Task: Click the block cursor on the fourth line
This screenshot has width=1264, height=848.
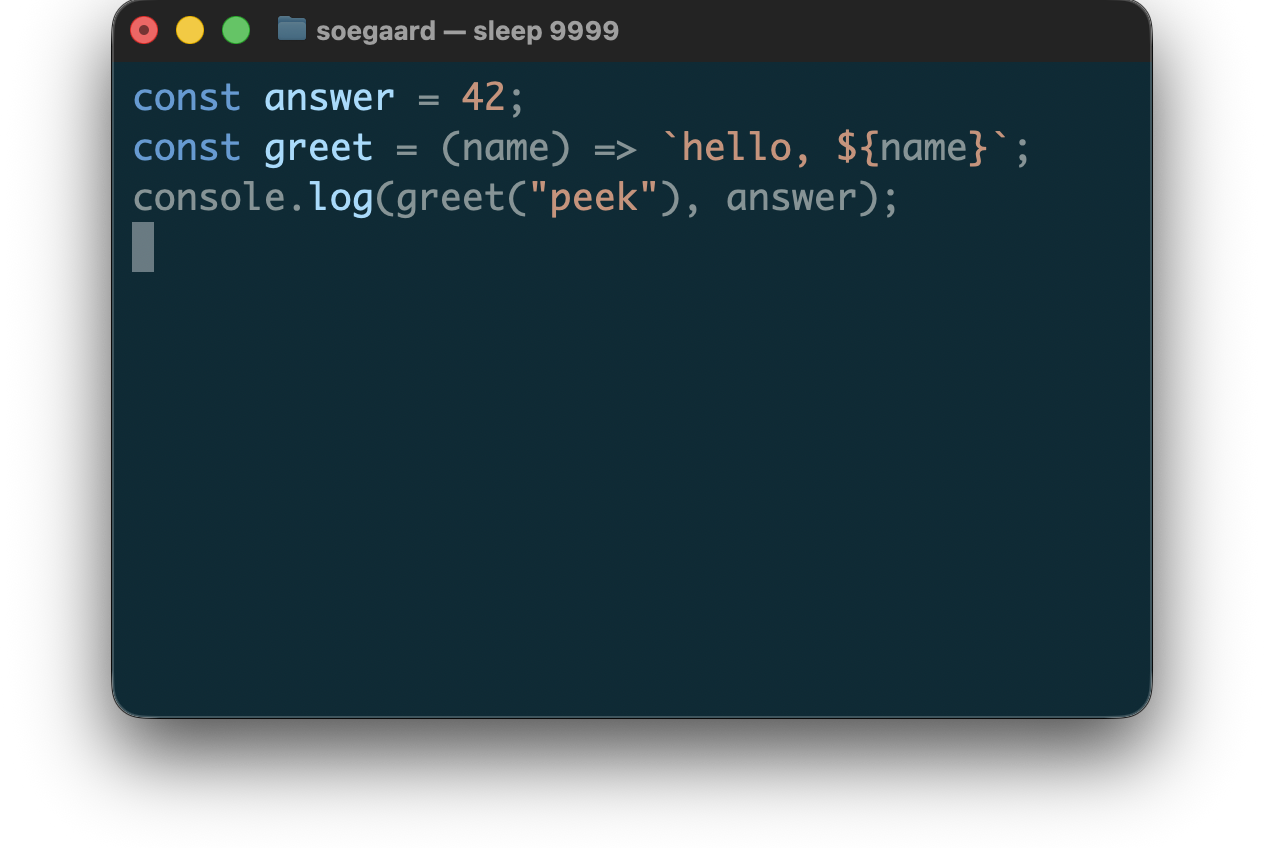Action: coord(143,247)
